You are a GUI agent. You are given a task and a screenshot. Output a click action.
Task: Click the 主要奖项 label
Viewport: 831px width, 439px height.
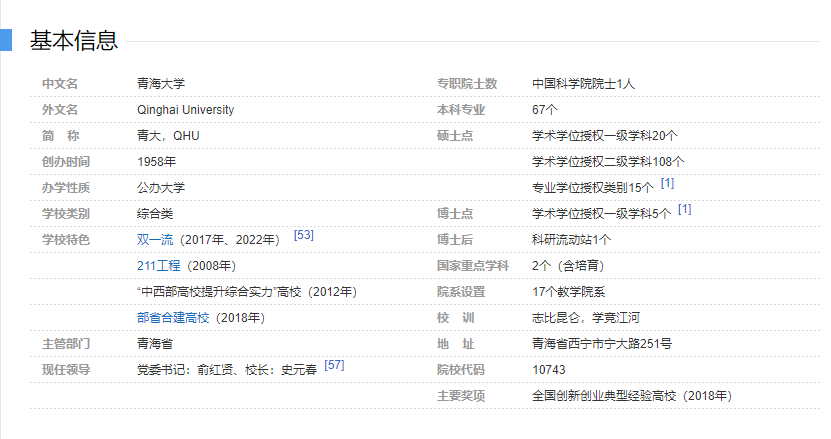tap(460, 396)
